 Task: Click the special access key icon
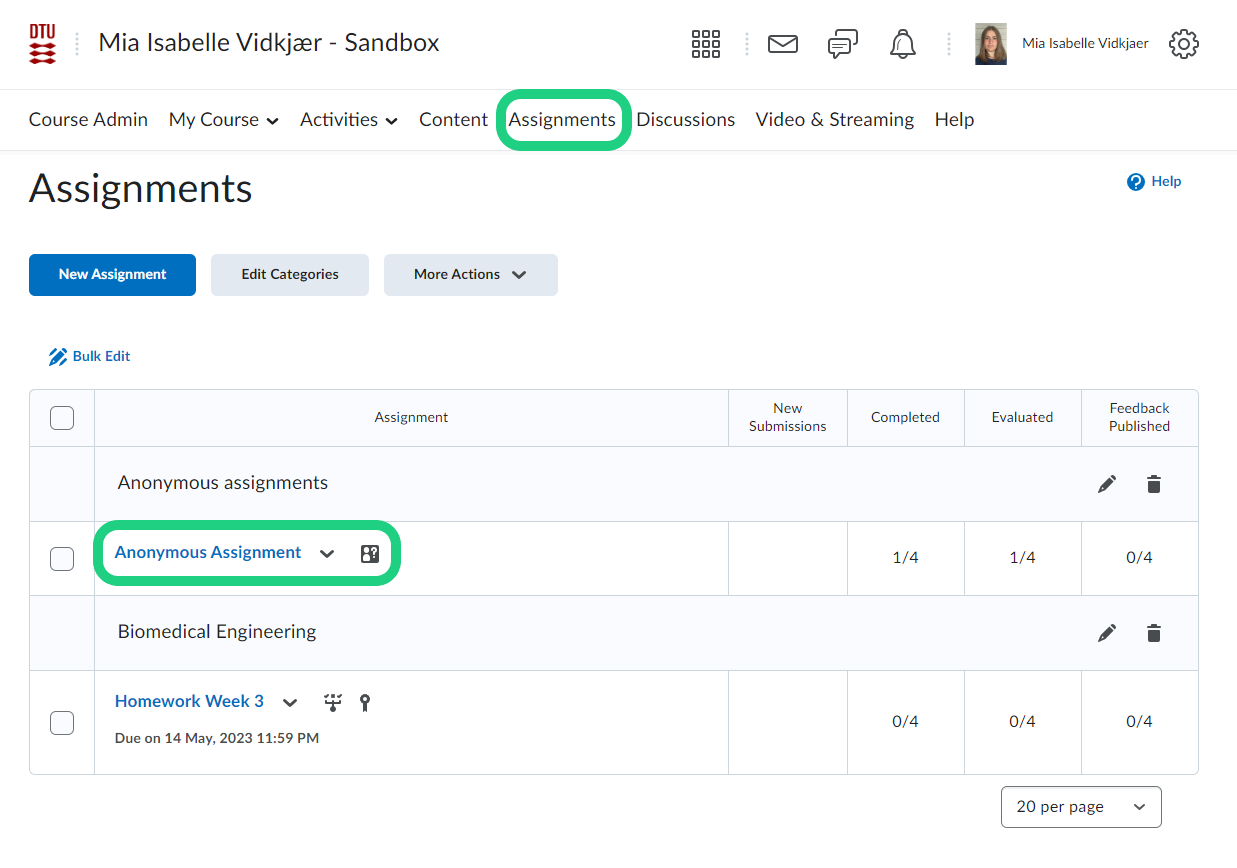click(x=365, y=703)
